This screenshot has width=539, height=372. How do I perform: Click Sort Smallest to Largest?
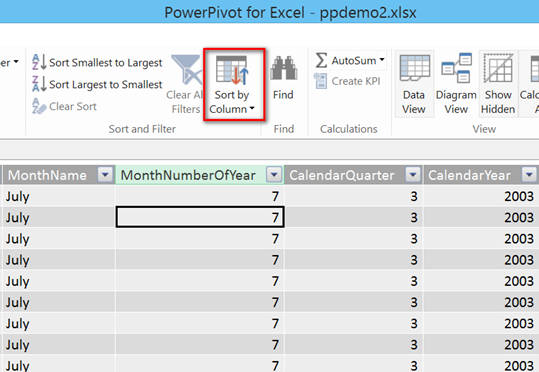coord(97,63)
